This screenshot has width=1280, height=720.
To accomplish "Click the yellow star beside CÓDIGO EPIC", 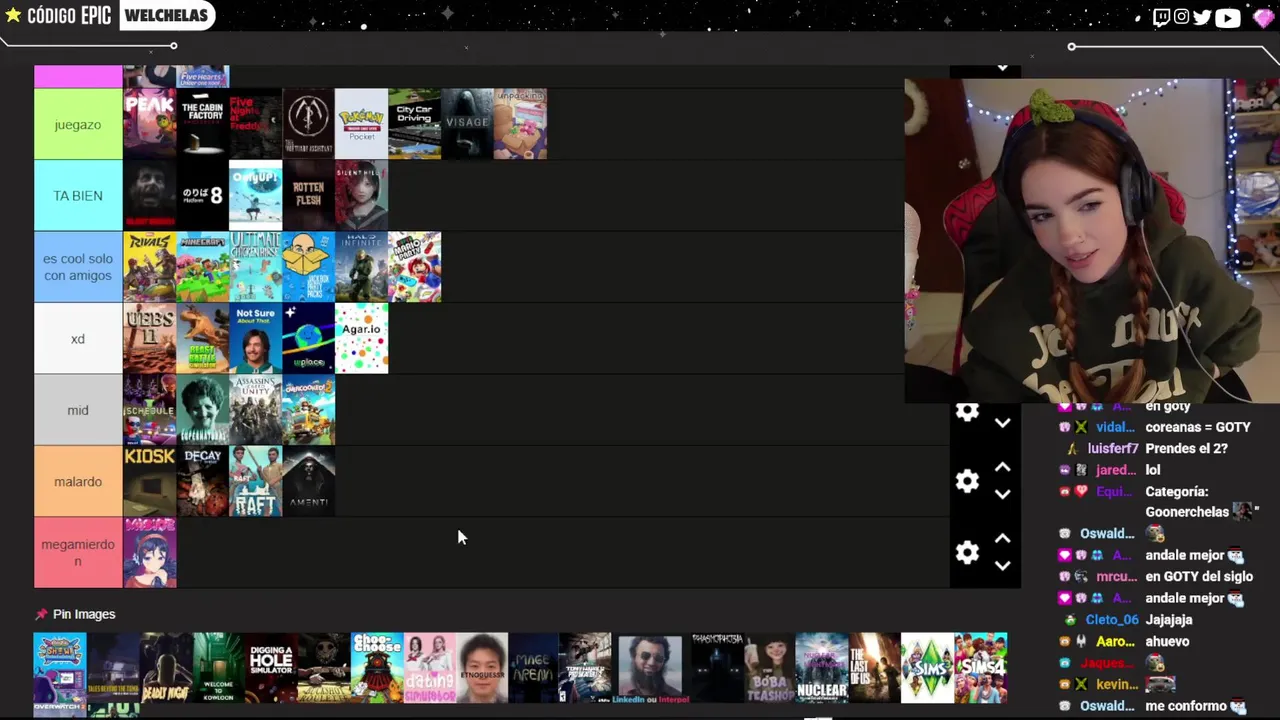I will pos(13,15).
